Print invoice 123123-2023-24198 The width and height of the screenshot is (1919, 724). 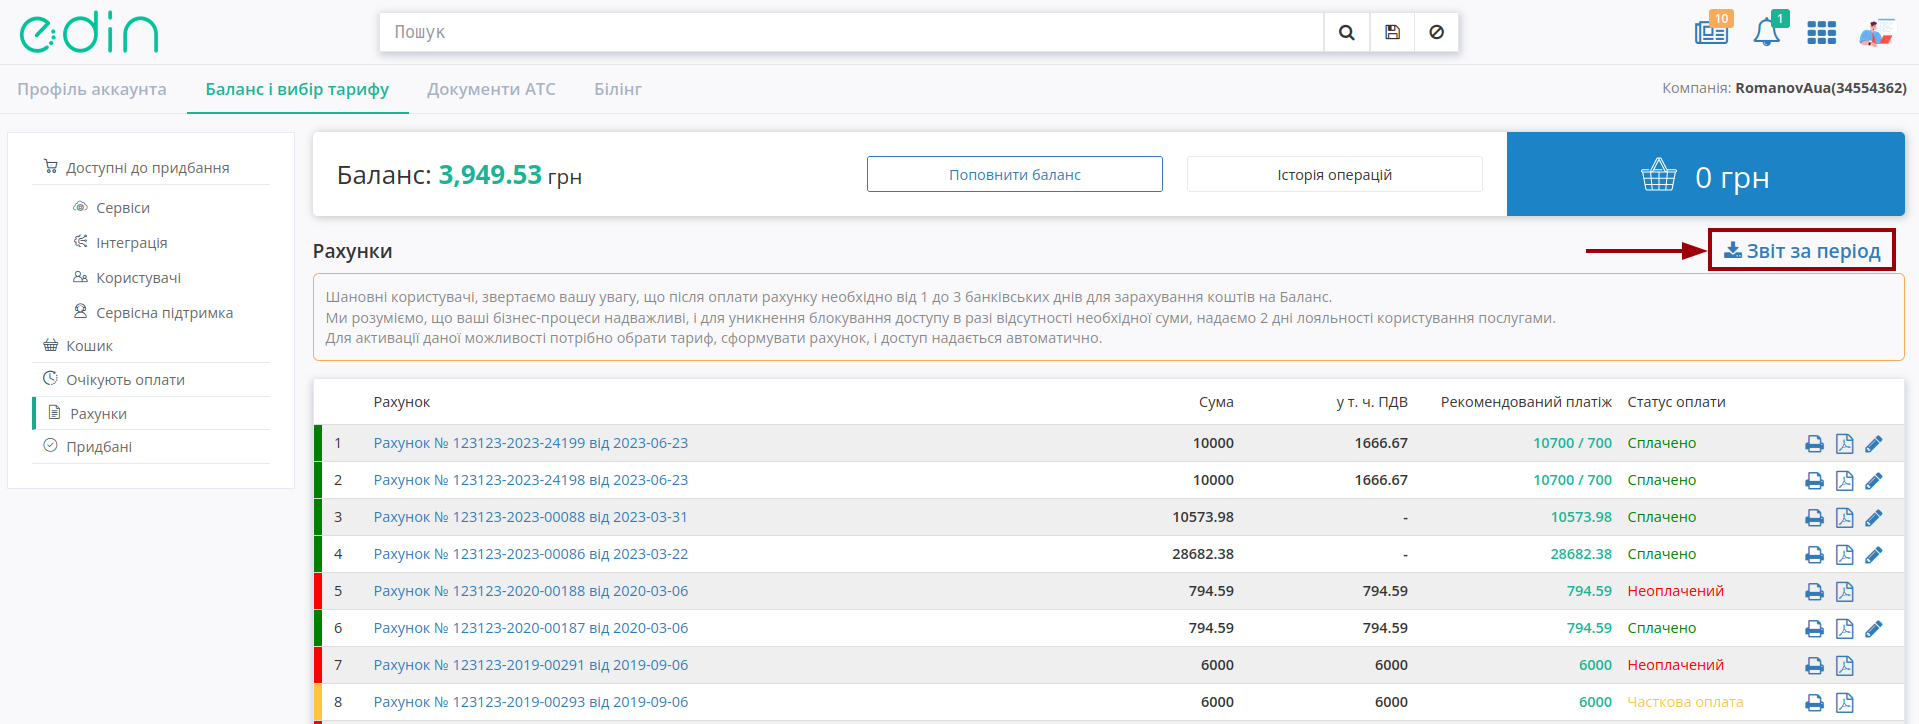pos(1814,481)
